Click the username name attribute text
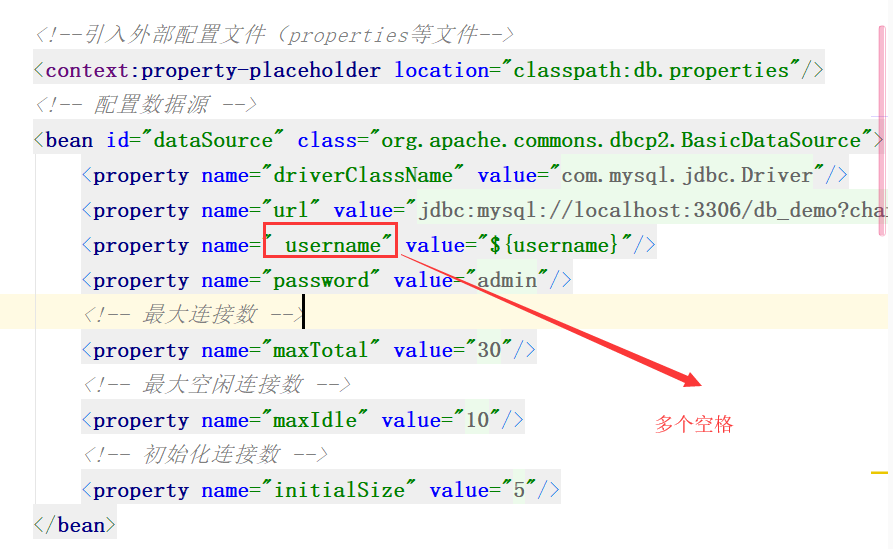893x549 pixels. coord(333,245)
